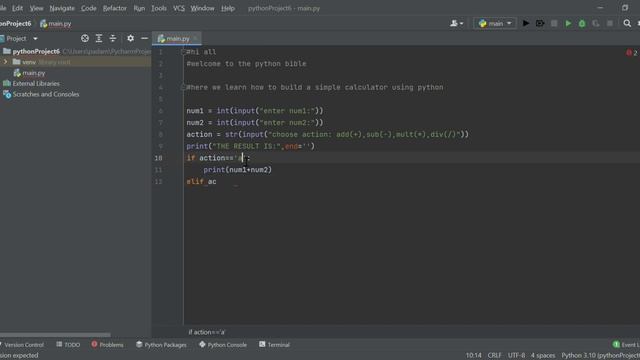Click the print THE RESULT IS code line
The image size is (640, 360).
251,146
